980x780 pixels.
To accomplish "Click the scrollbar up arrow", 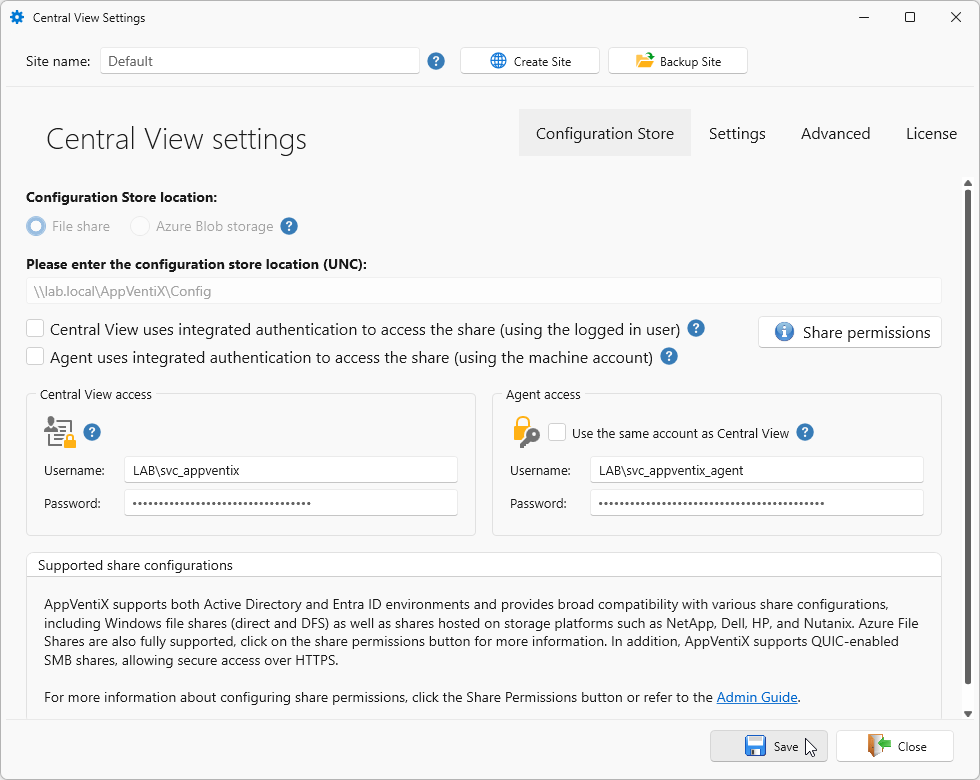I will pos(968,183).
